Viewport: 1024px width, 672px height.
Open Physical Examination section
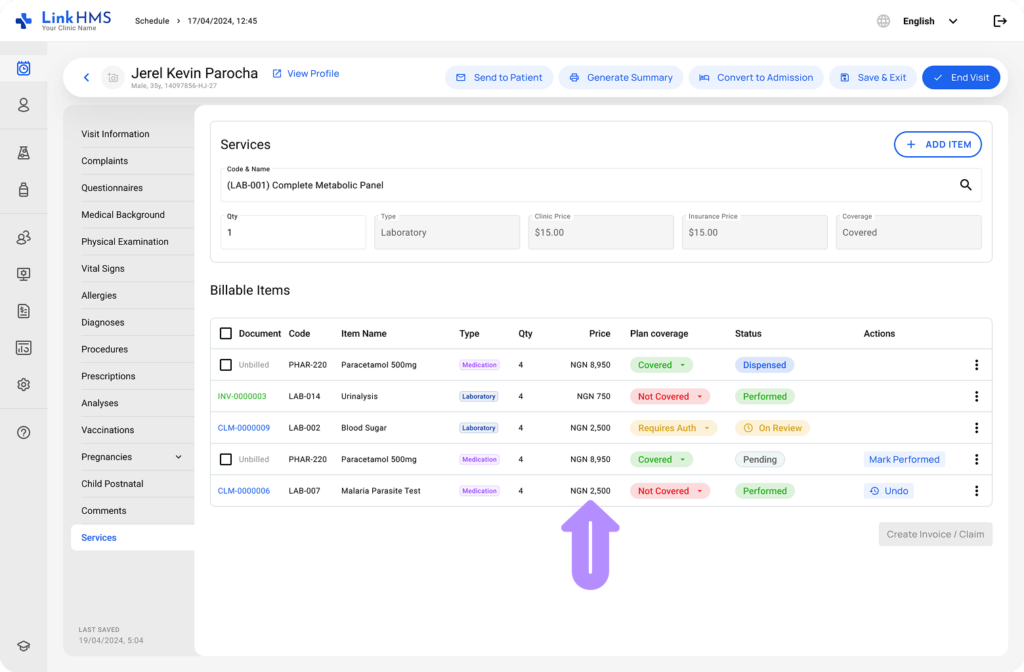coord(125,242)
